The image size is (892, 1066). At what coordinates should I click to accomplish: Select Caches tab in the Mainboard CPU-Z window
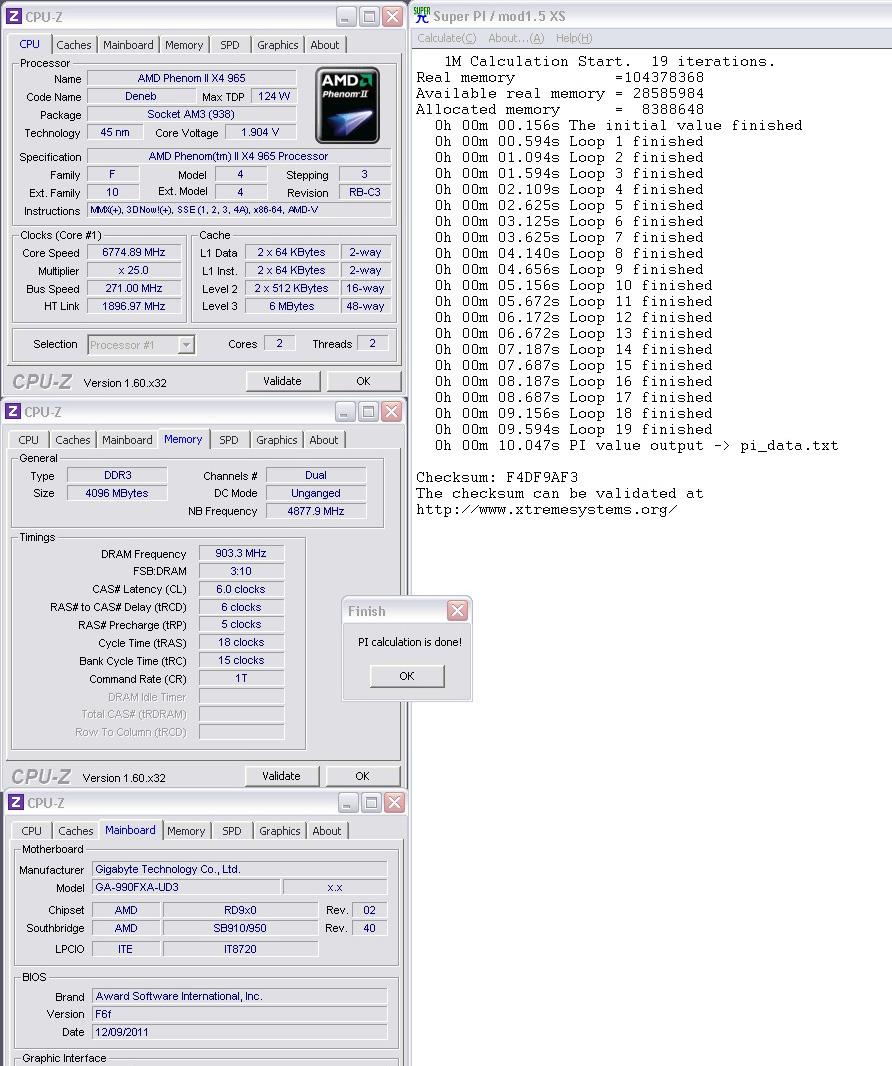tap(75, 831)
